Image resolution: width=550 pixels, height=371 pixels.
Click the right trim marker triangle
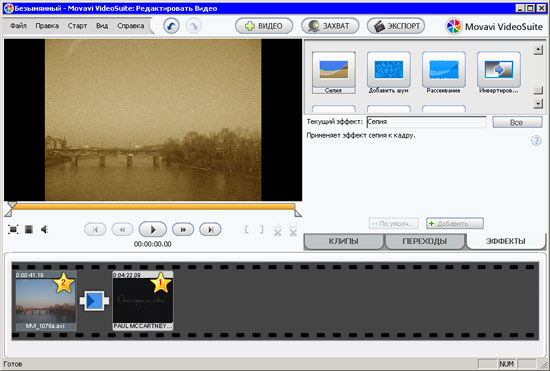click(298, 213)
